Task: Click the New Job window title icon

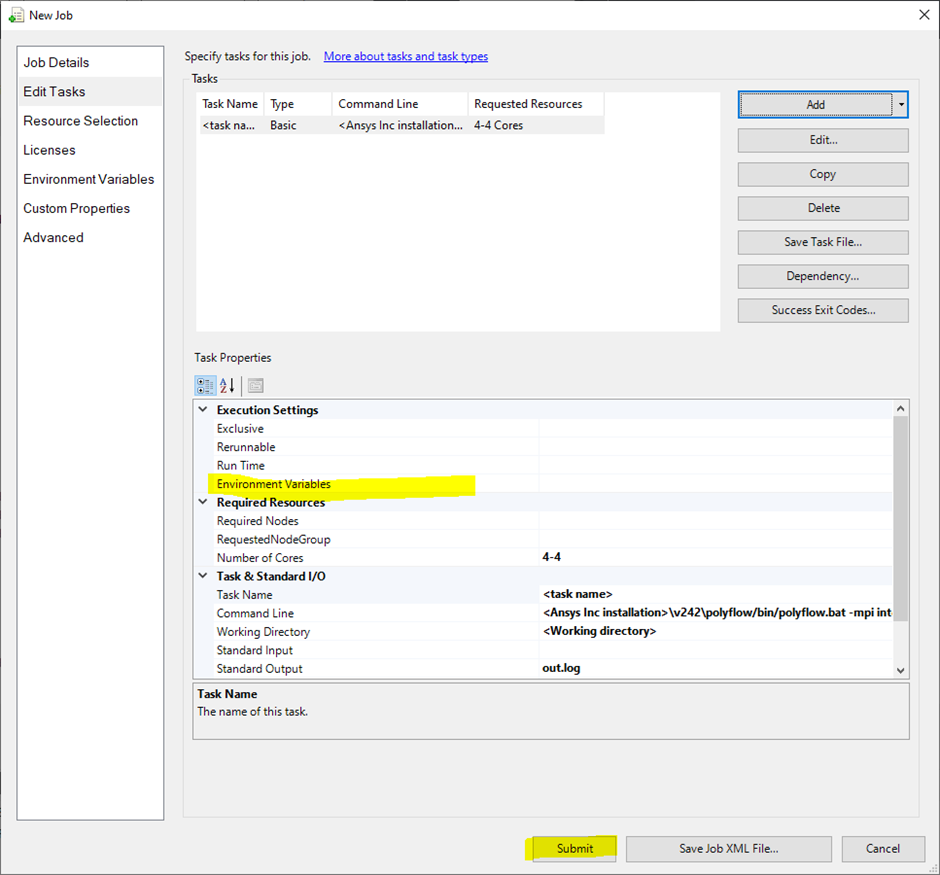Action: click(x=16, y=15)
